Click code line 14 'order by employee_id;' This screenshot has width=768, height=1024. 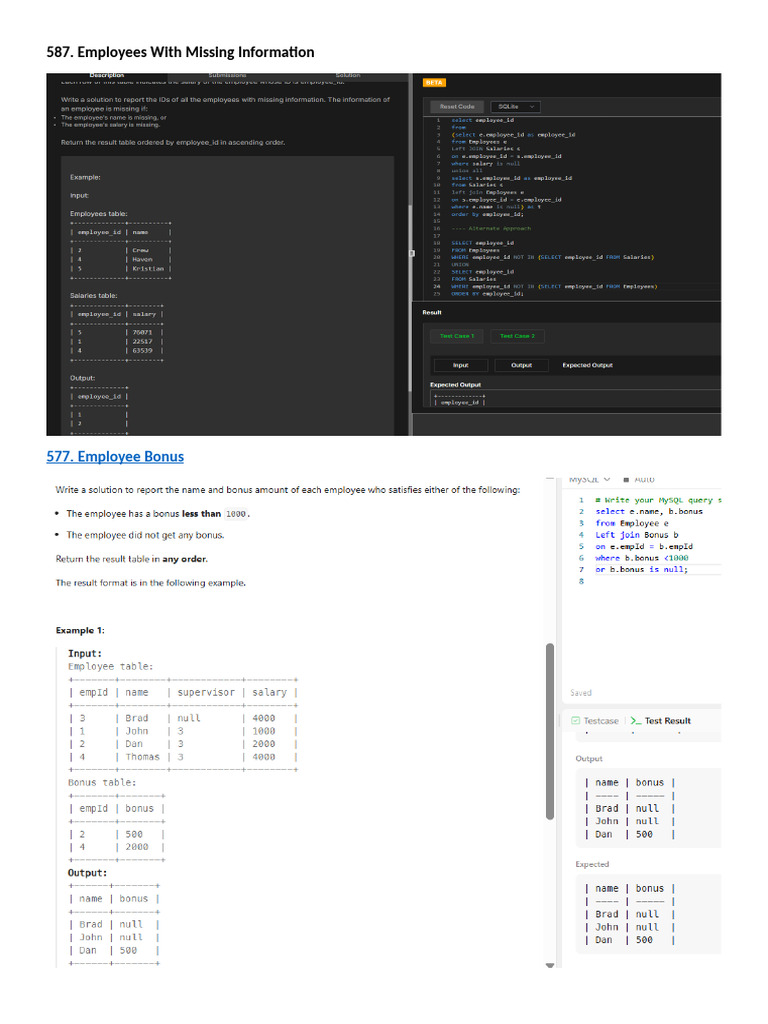(487, 214)
